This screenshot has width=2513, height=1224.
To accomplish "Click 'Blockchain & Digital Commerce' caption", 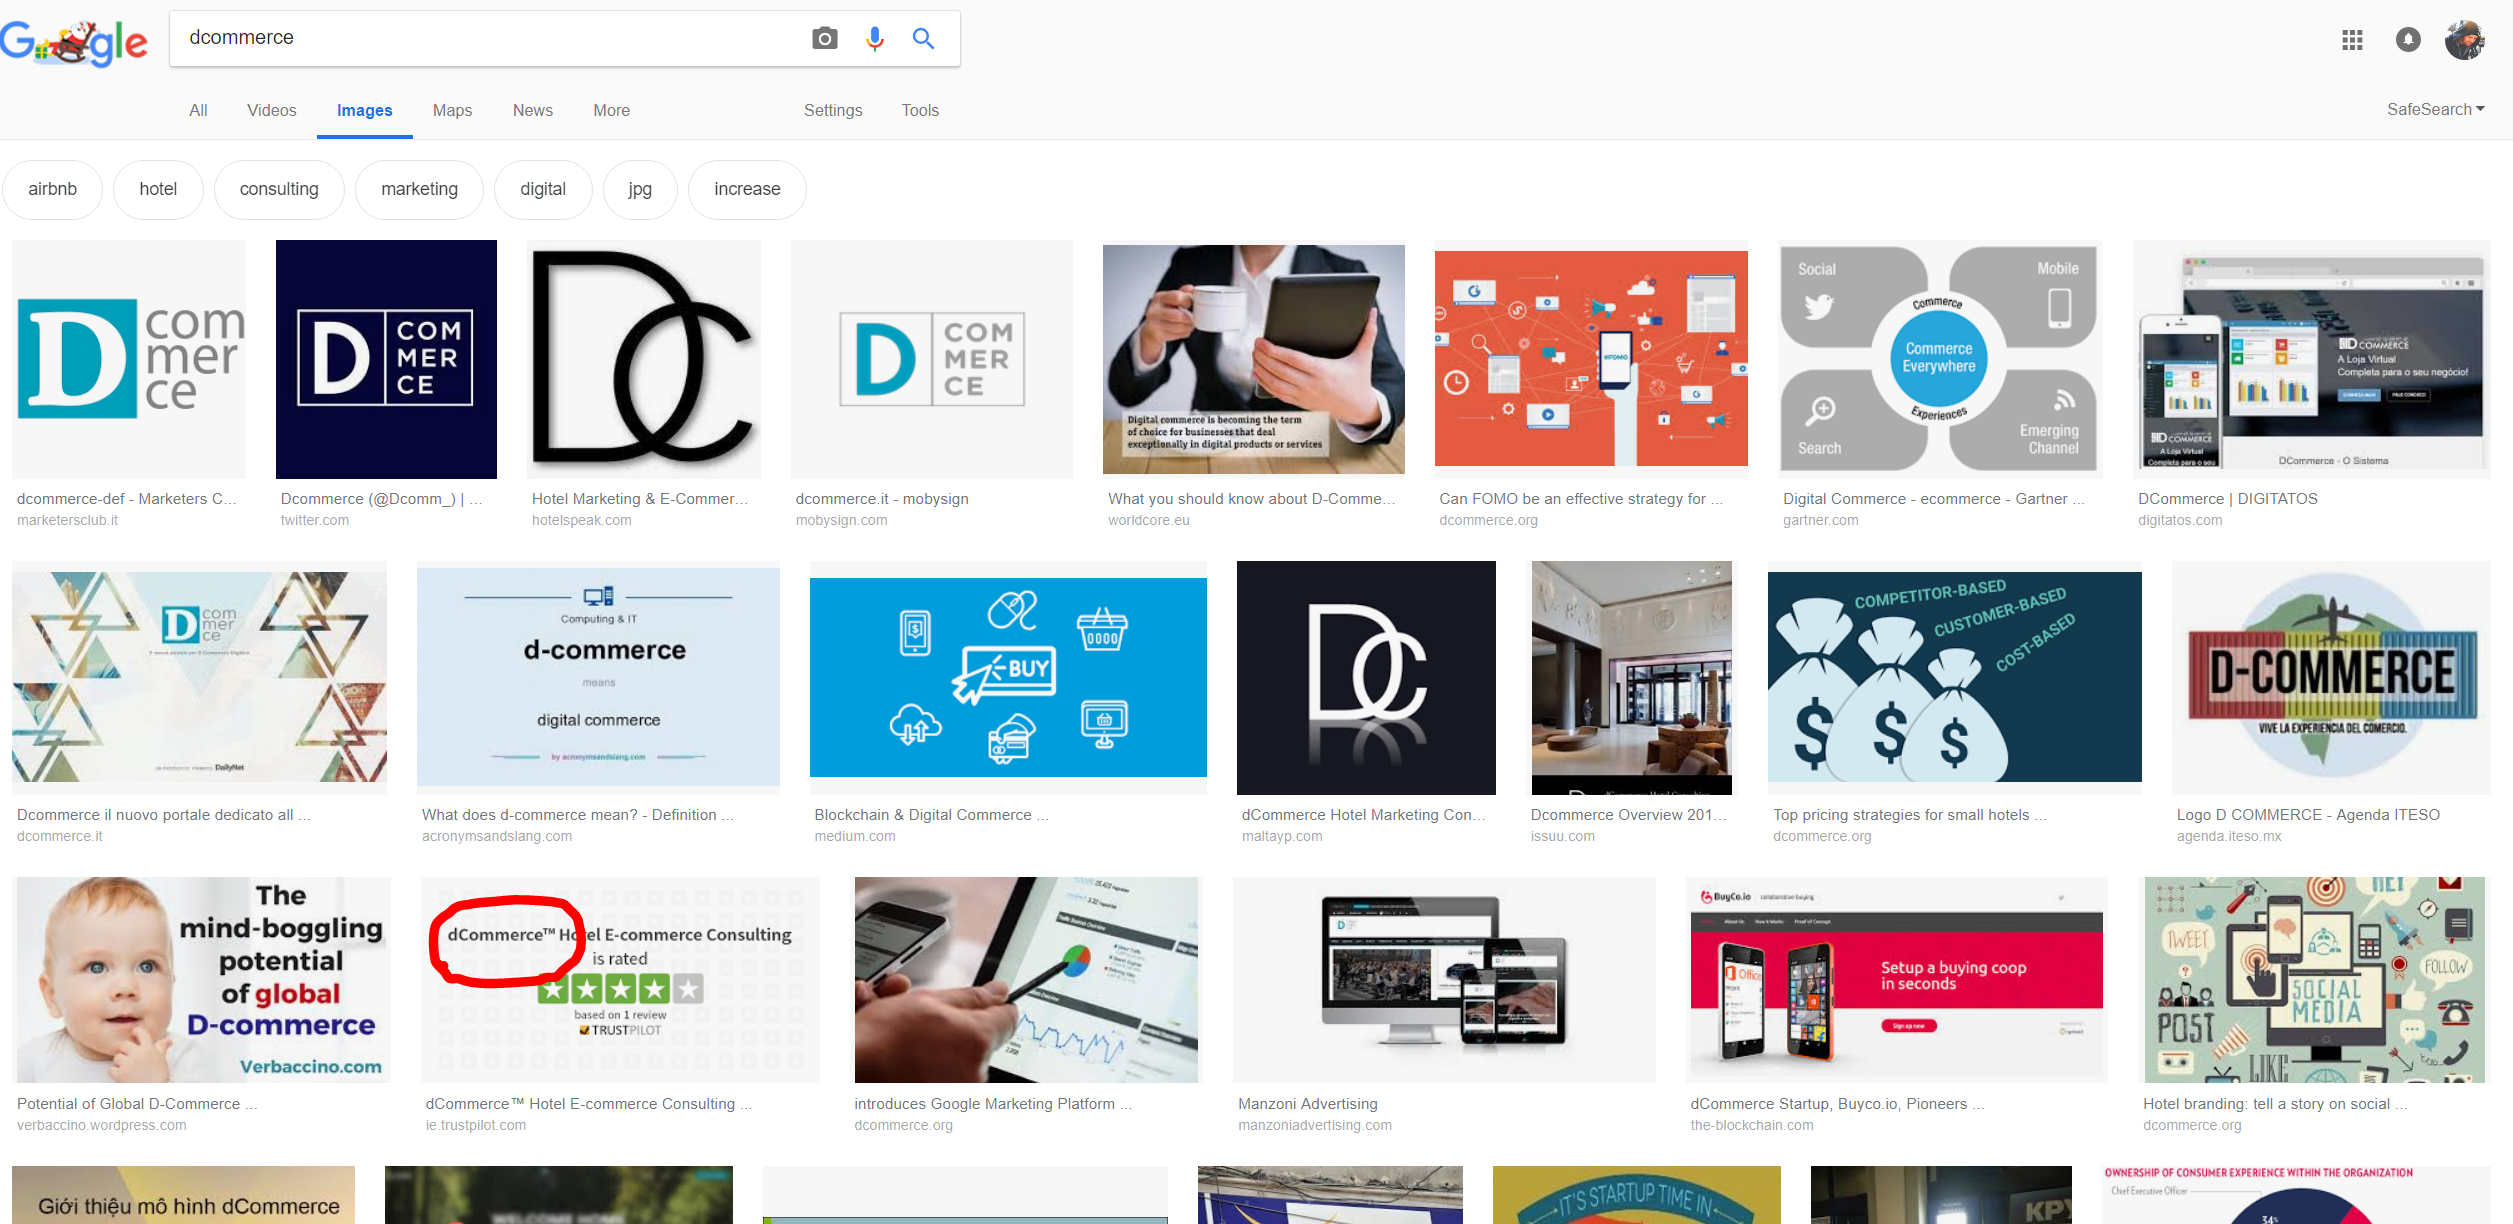I will [x=931, y=814].
